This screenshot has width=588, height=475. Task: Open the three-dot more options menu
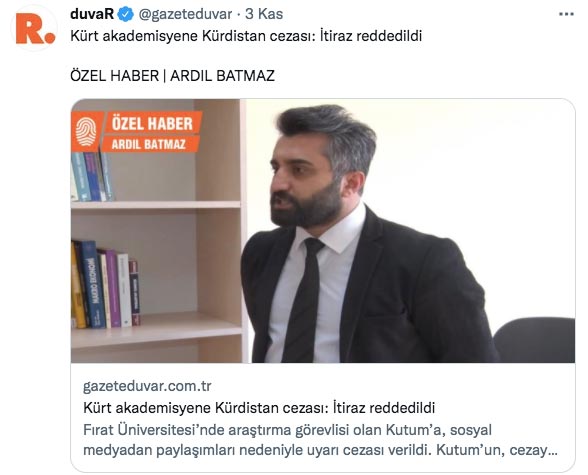tap(566, 15)
